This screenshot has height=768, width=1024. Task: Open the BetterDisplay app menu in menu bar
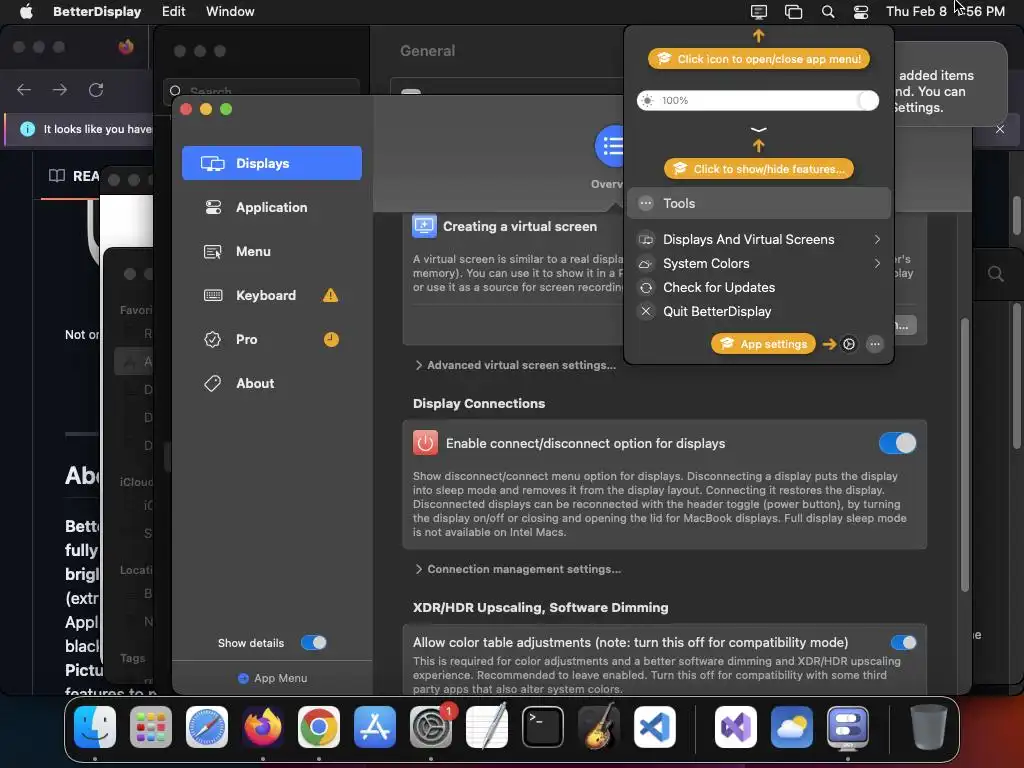pos(97,12)
